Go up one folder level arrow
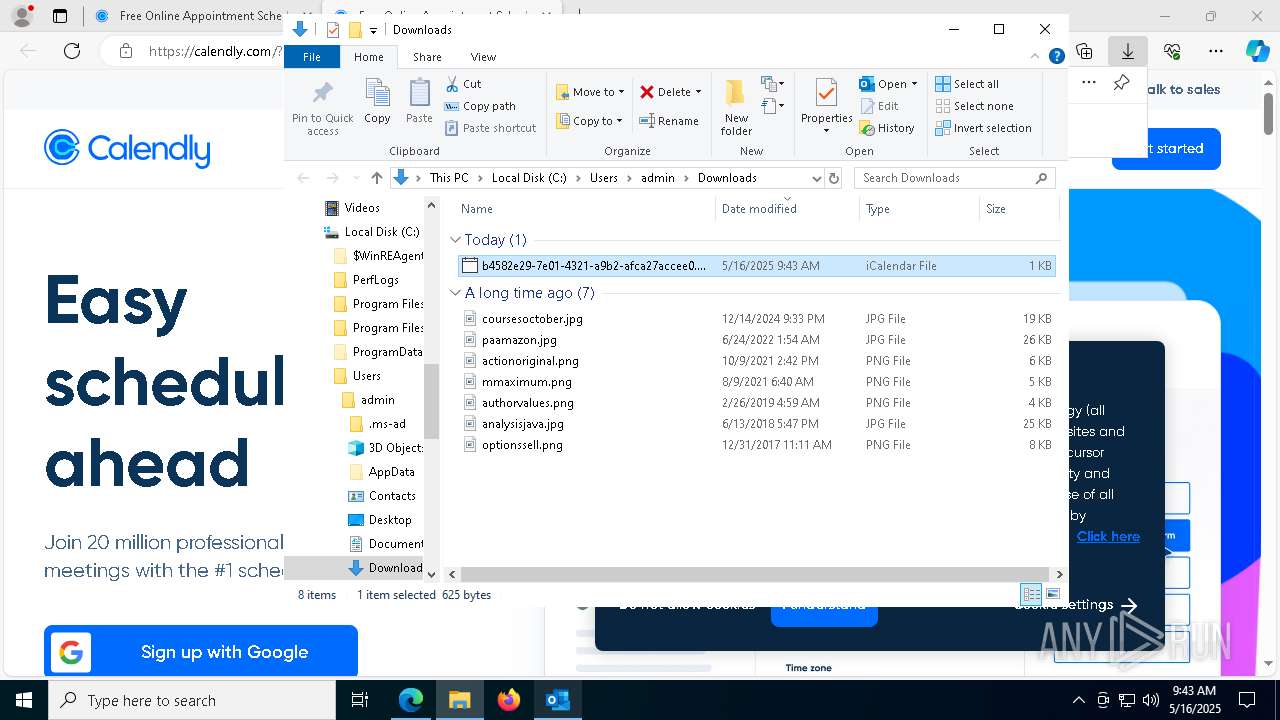Viewport: 1280px width, 720px height. (x=376, y=178)
